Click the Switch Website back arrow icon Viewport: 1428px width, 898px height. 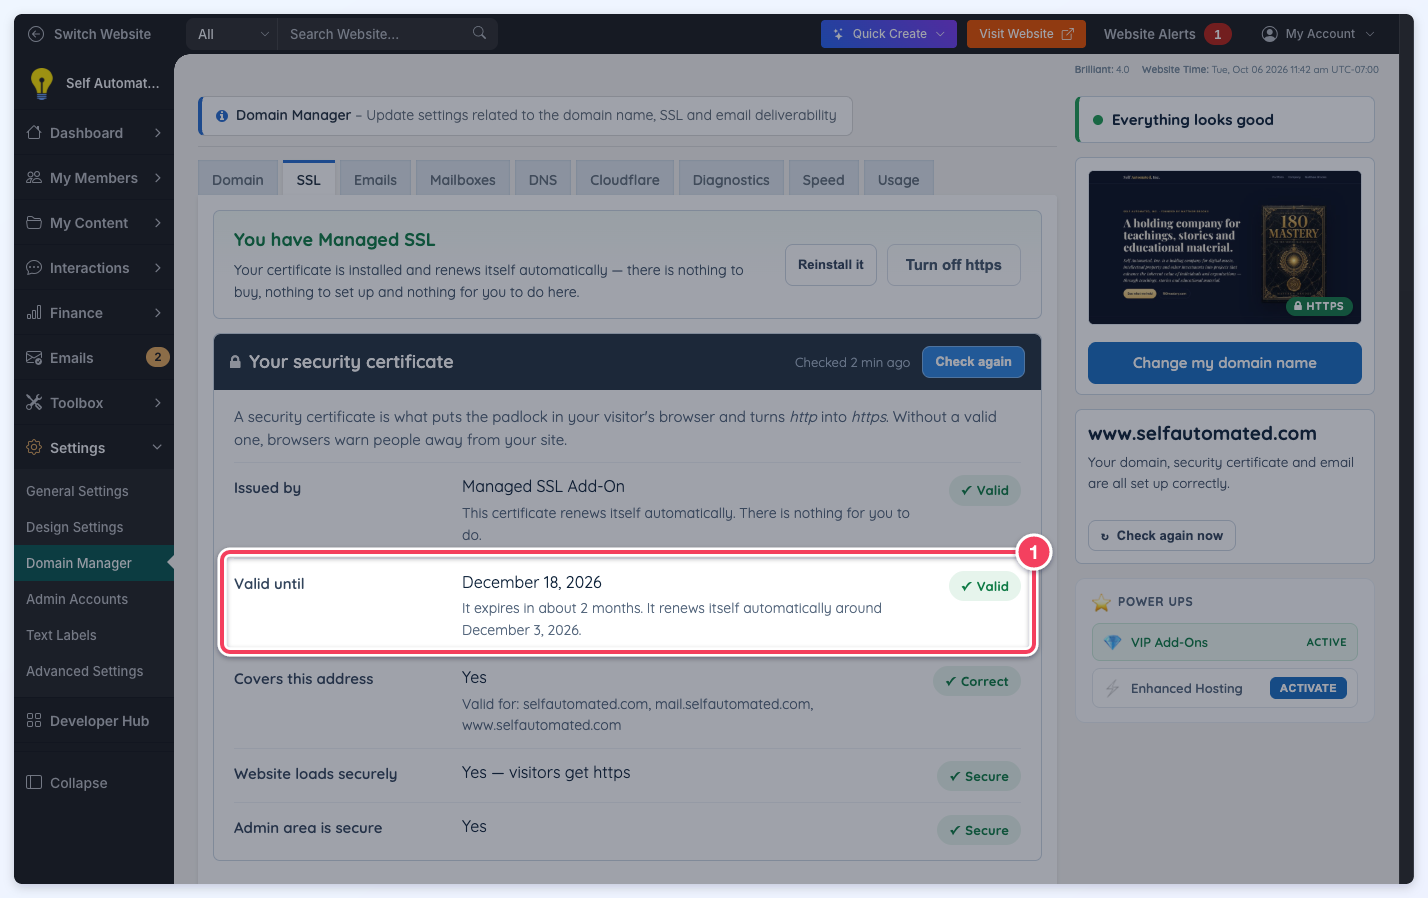click(x=36, y=34)
